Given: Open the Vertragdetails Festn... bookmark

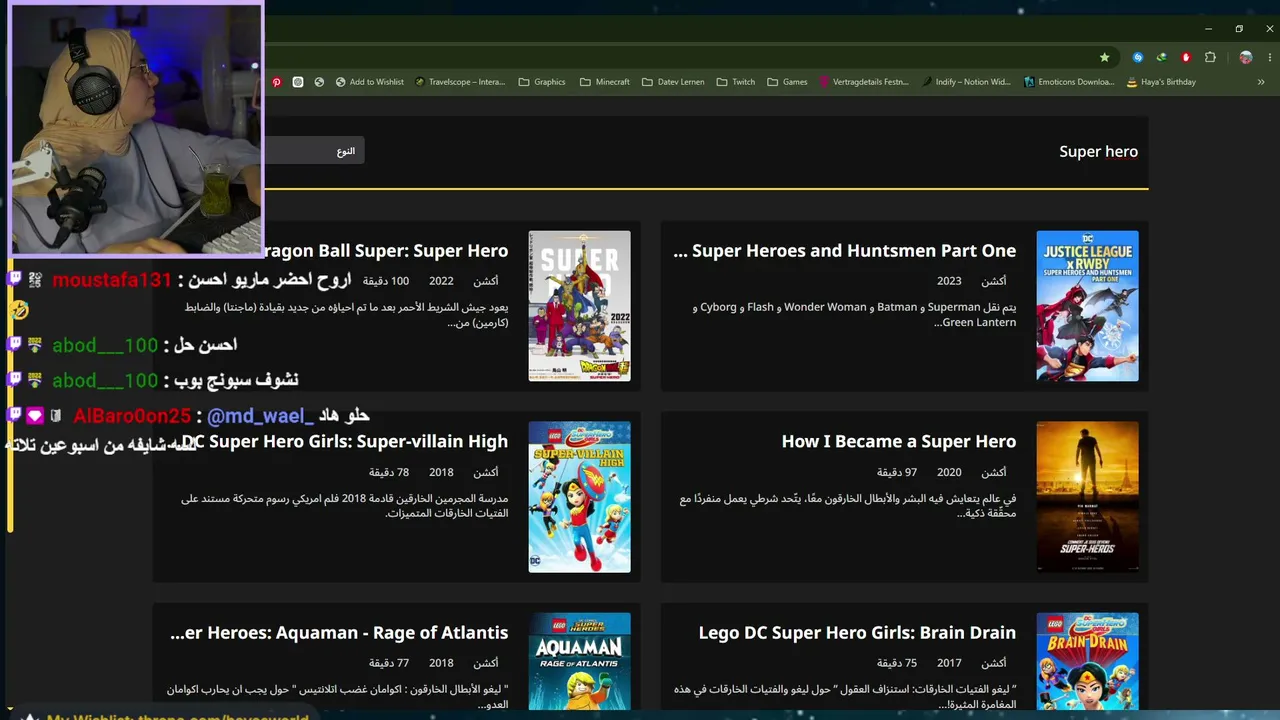Looking at the screenshot, I should point(864,82).
